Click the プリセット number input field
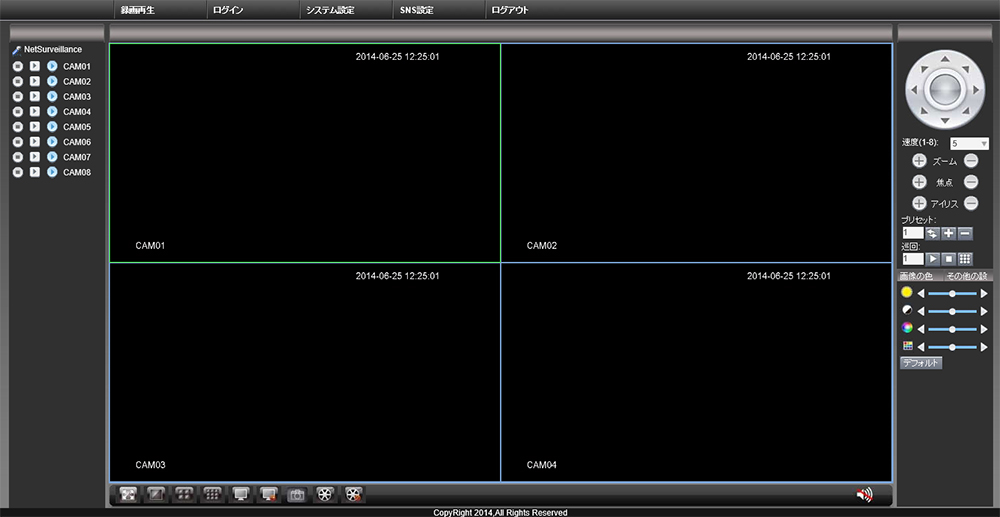This screenshot has width=1000, height=517. click(x=913, y=234)
